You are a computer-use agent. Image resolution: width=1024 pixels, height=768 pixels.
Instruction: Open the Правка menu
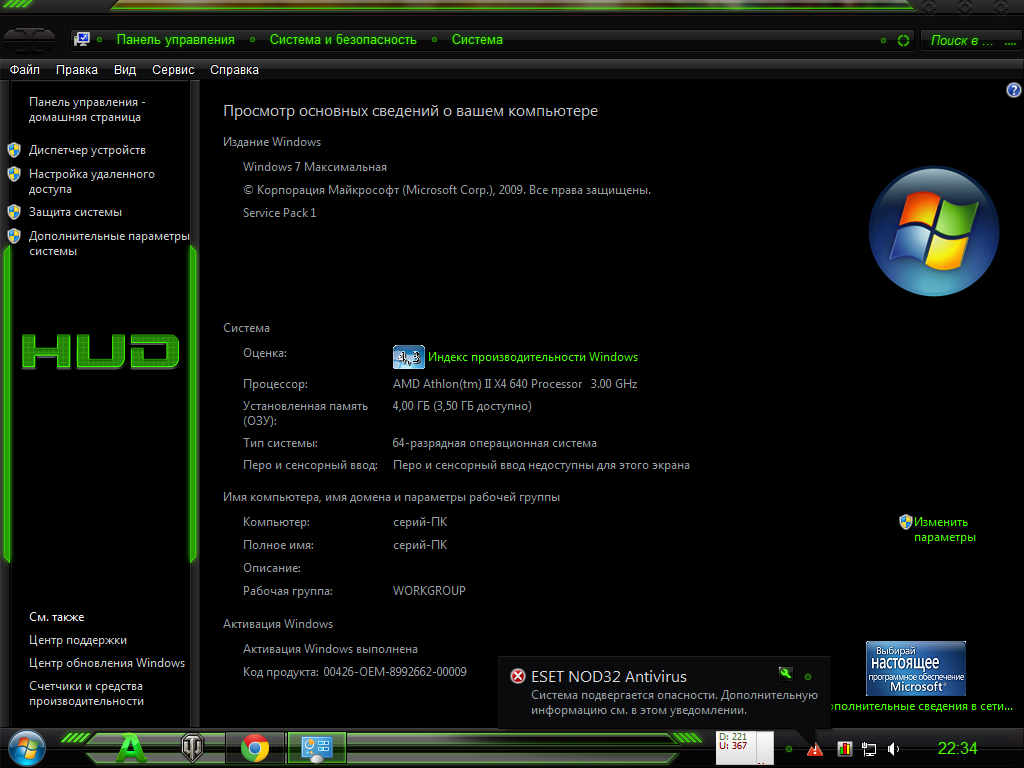pyautogui.click(x=76, y=70)
